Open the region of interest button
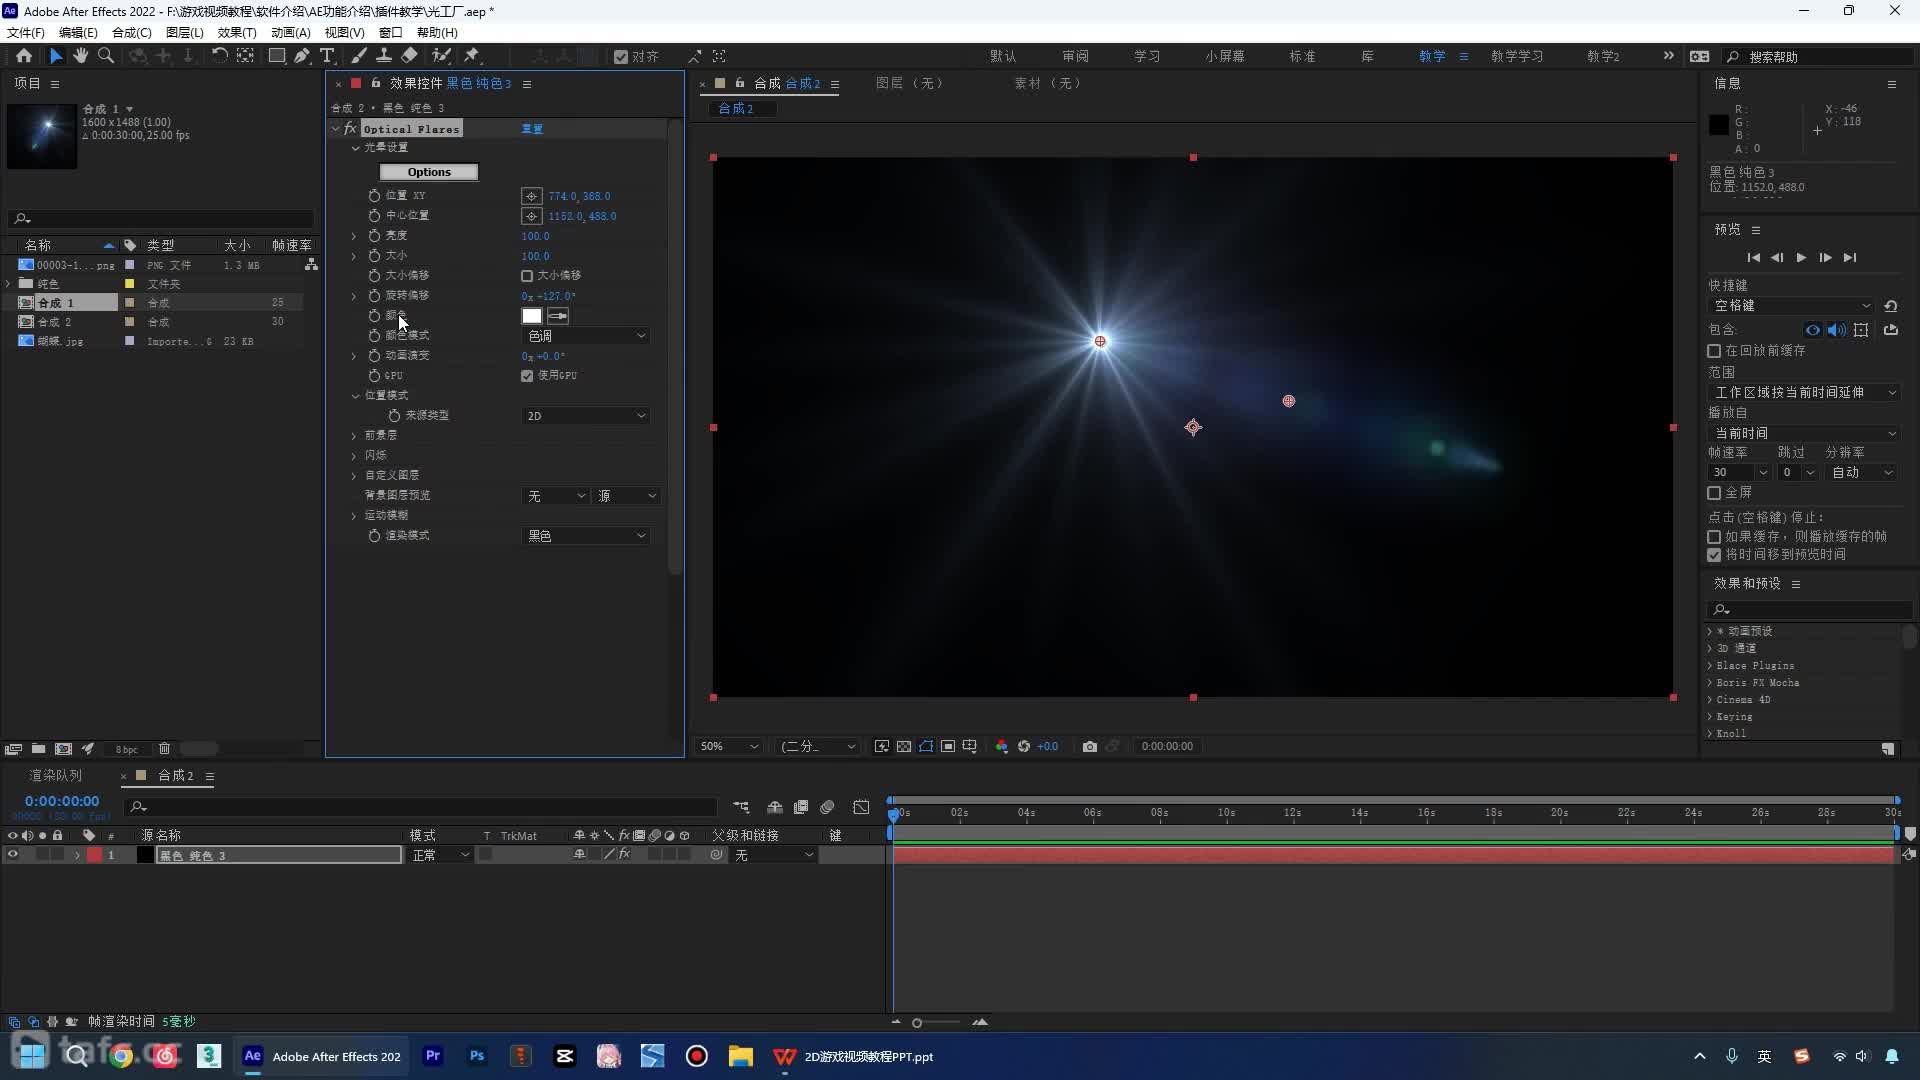Screen dimensions: 1920x1080 (948, 746)
